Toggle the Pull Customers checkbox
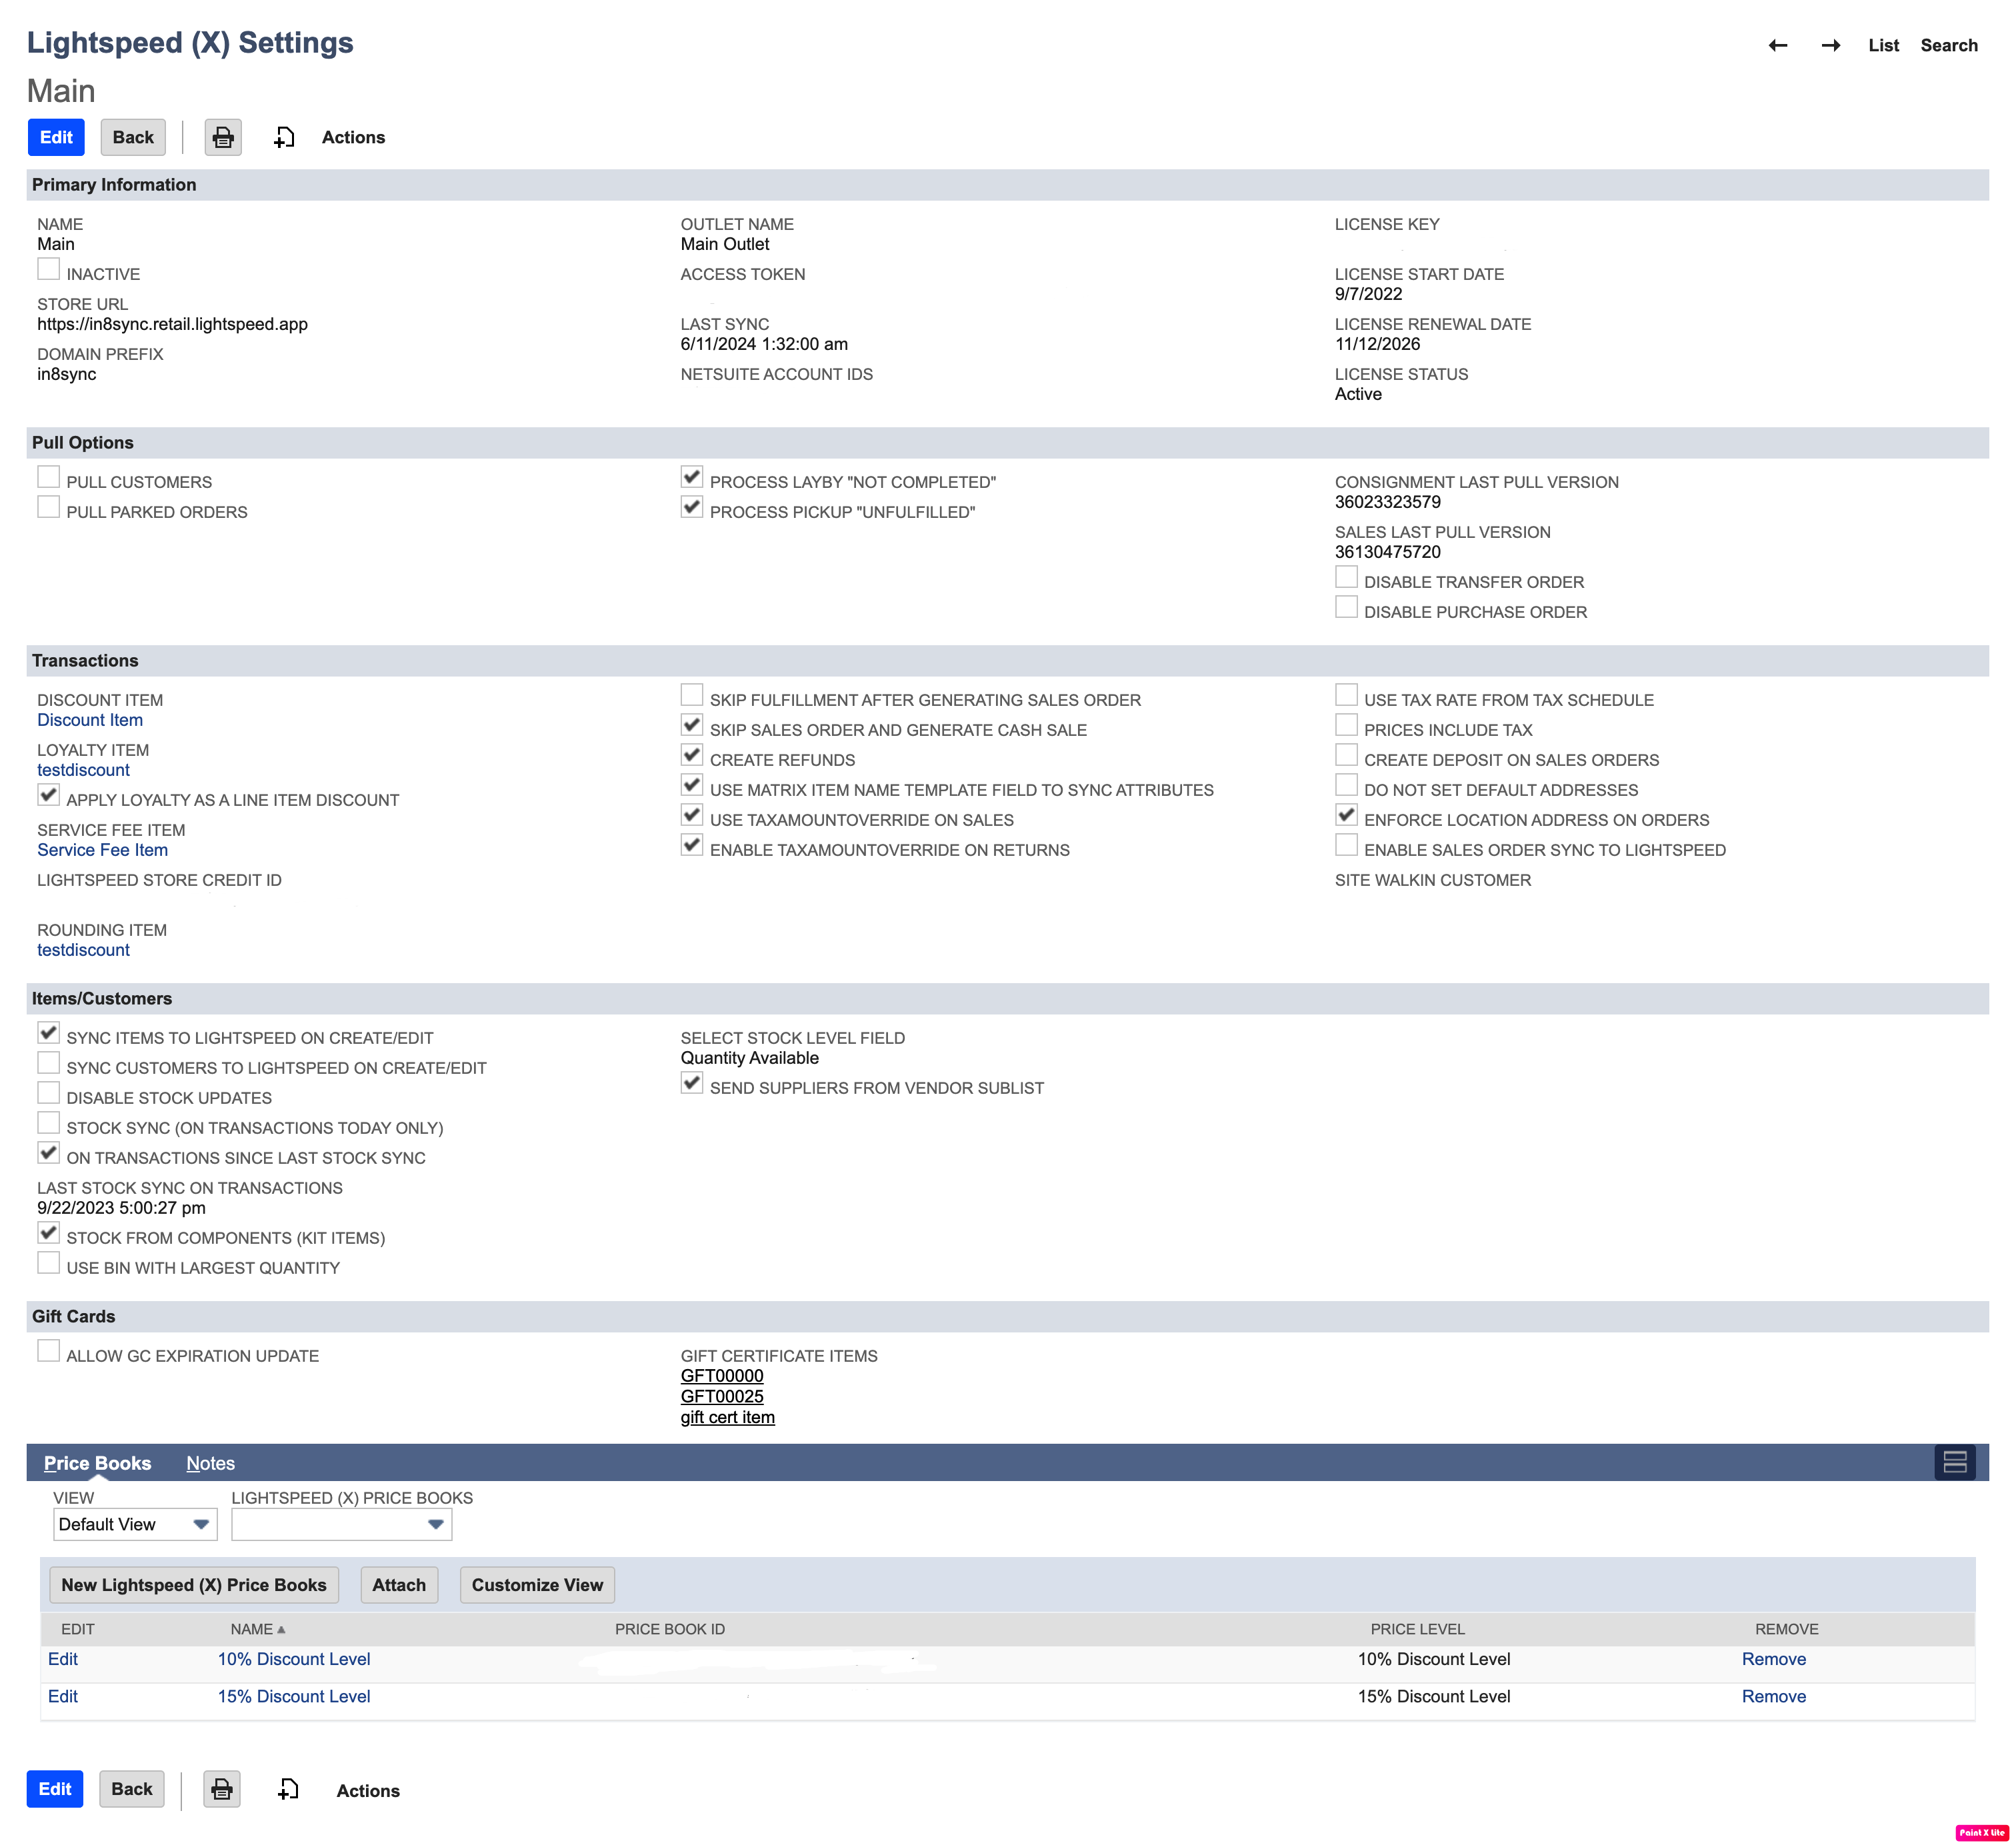Image resolution: width=2016 pixels, height=1847 pixels. [48, 478]
